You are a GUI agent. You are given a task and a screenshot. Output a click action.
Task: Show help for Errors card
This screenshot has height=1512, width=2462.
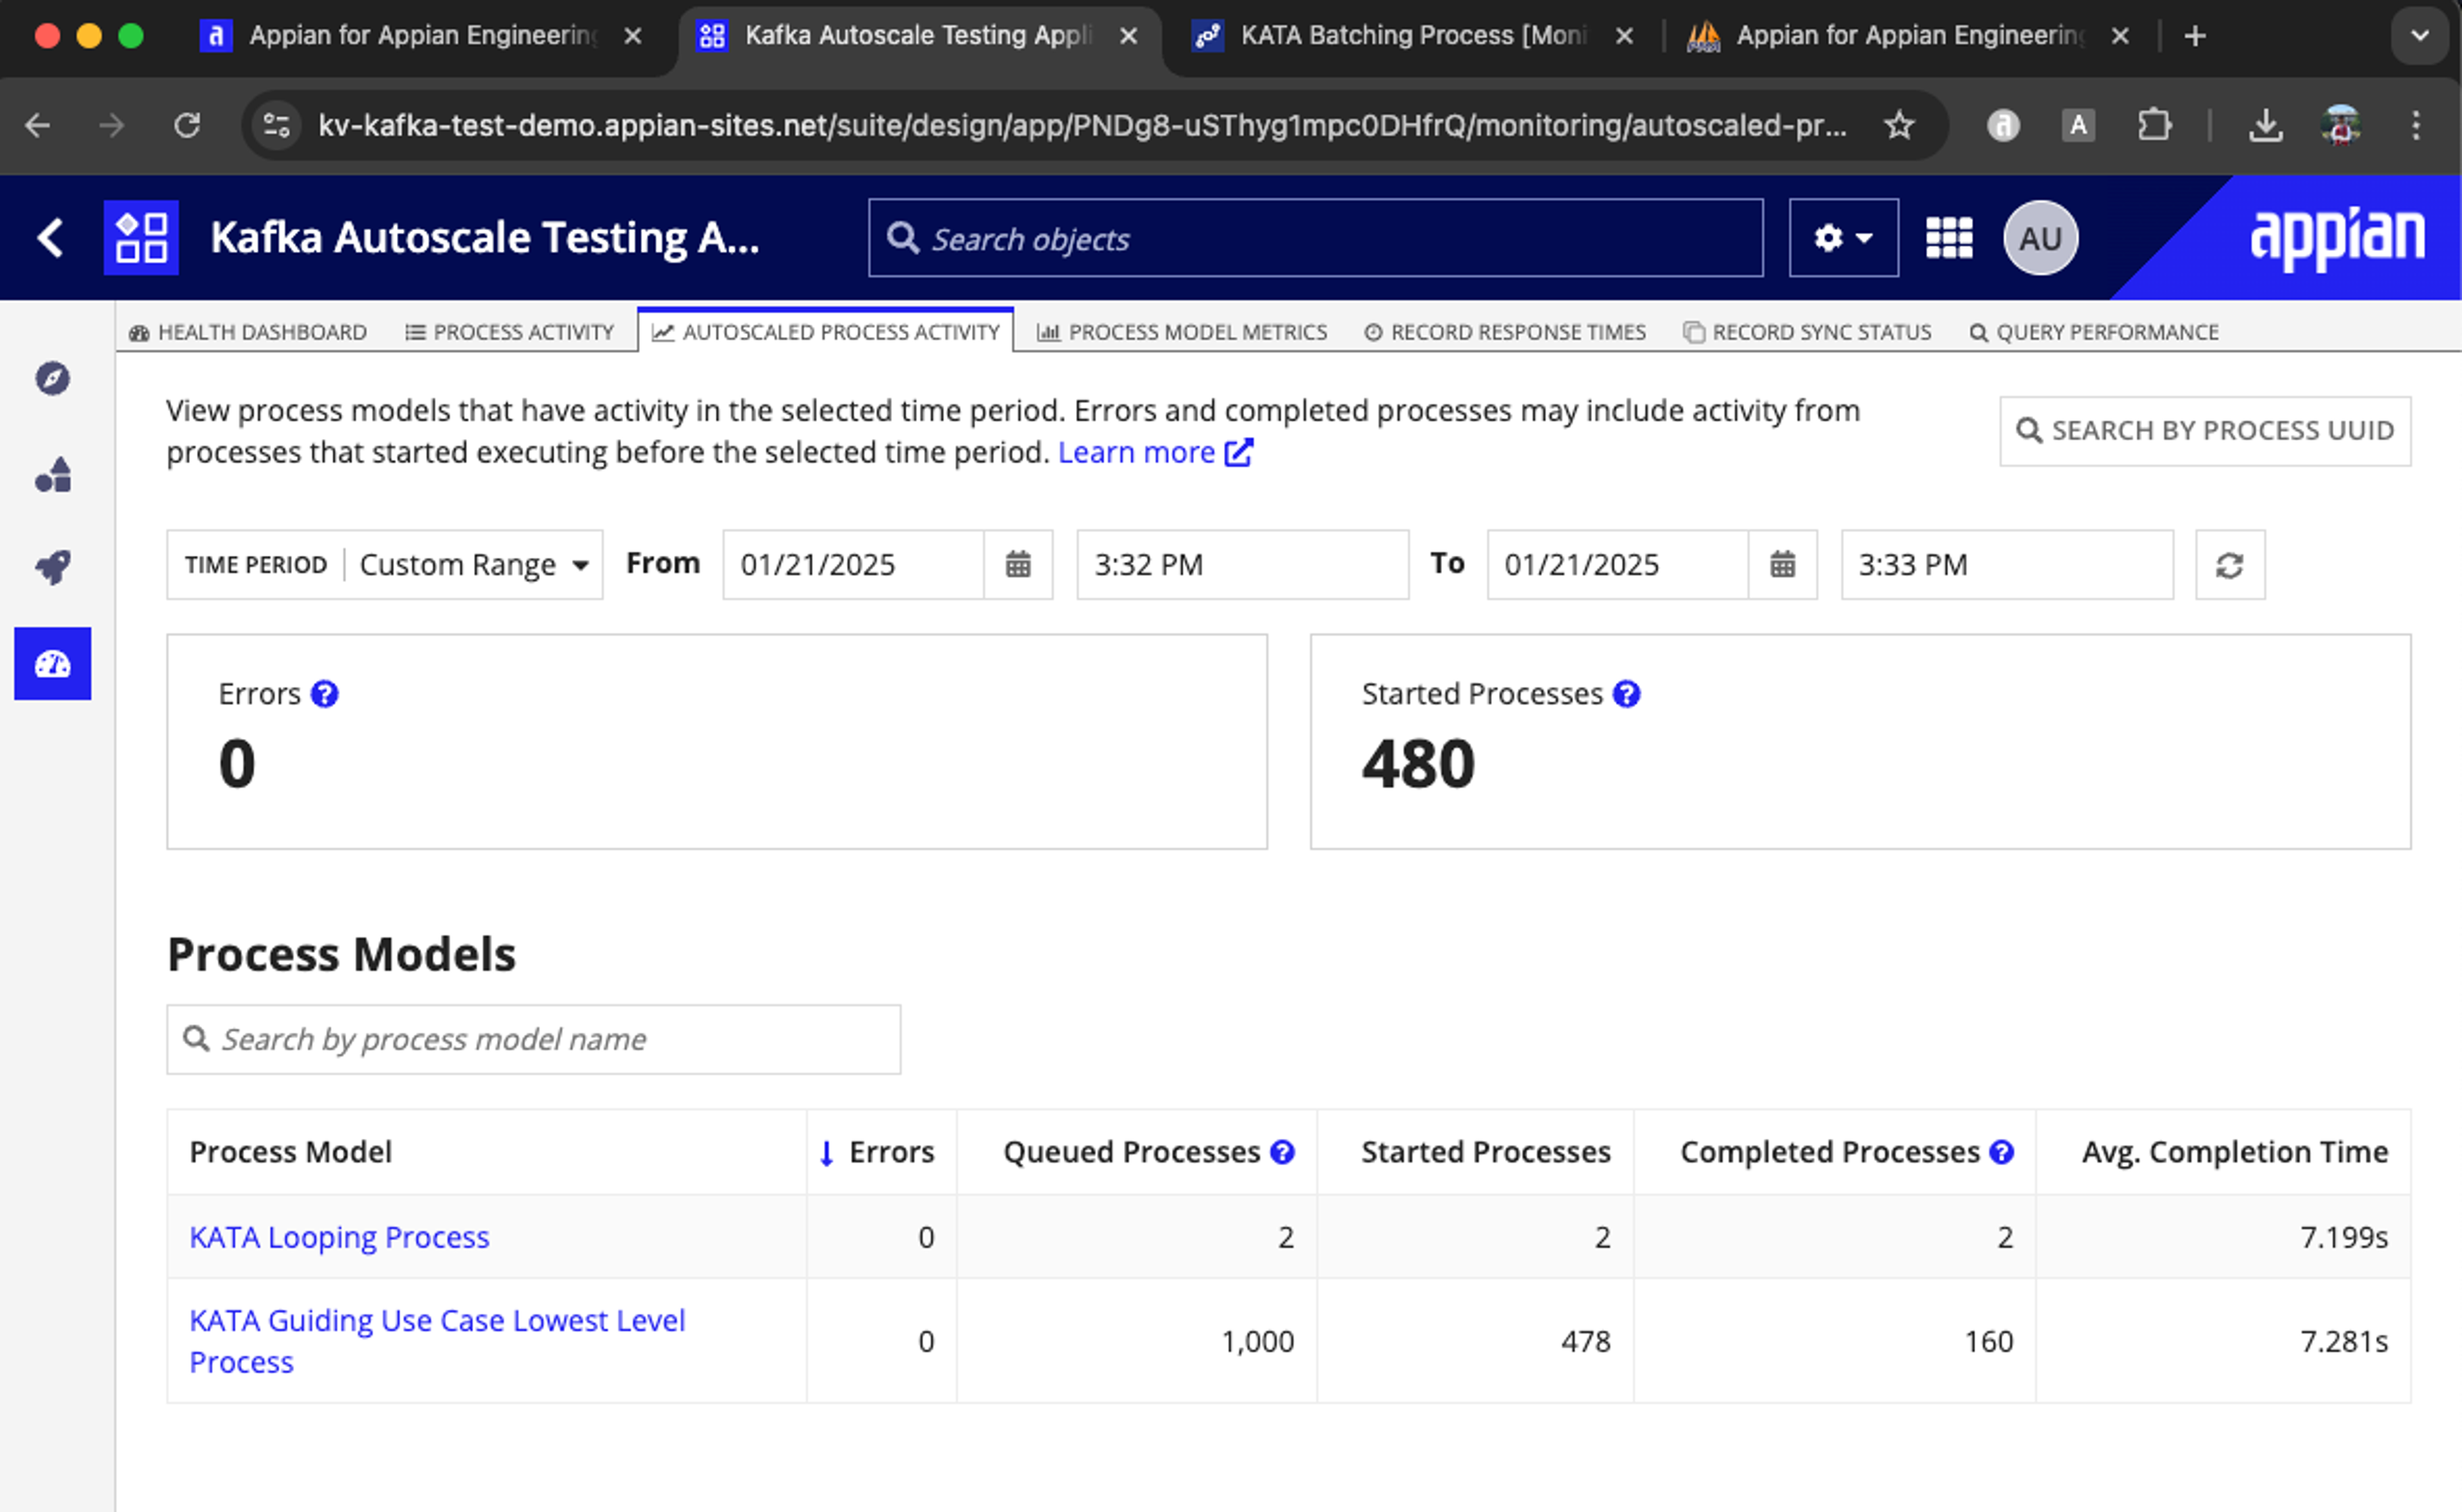tap(324, 694)
